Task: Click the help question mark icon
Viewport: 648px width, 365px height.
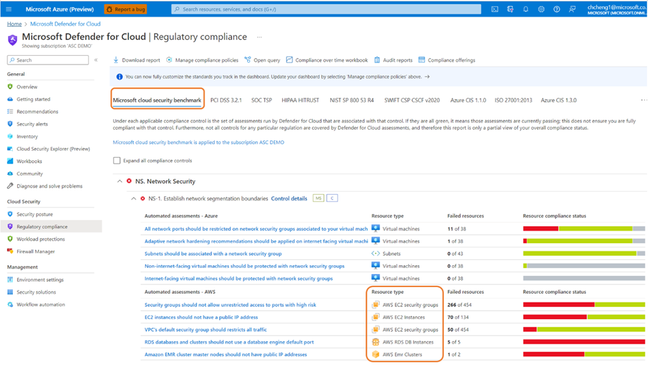Action: coord(557,9)
